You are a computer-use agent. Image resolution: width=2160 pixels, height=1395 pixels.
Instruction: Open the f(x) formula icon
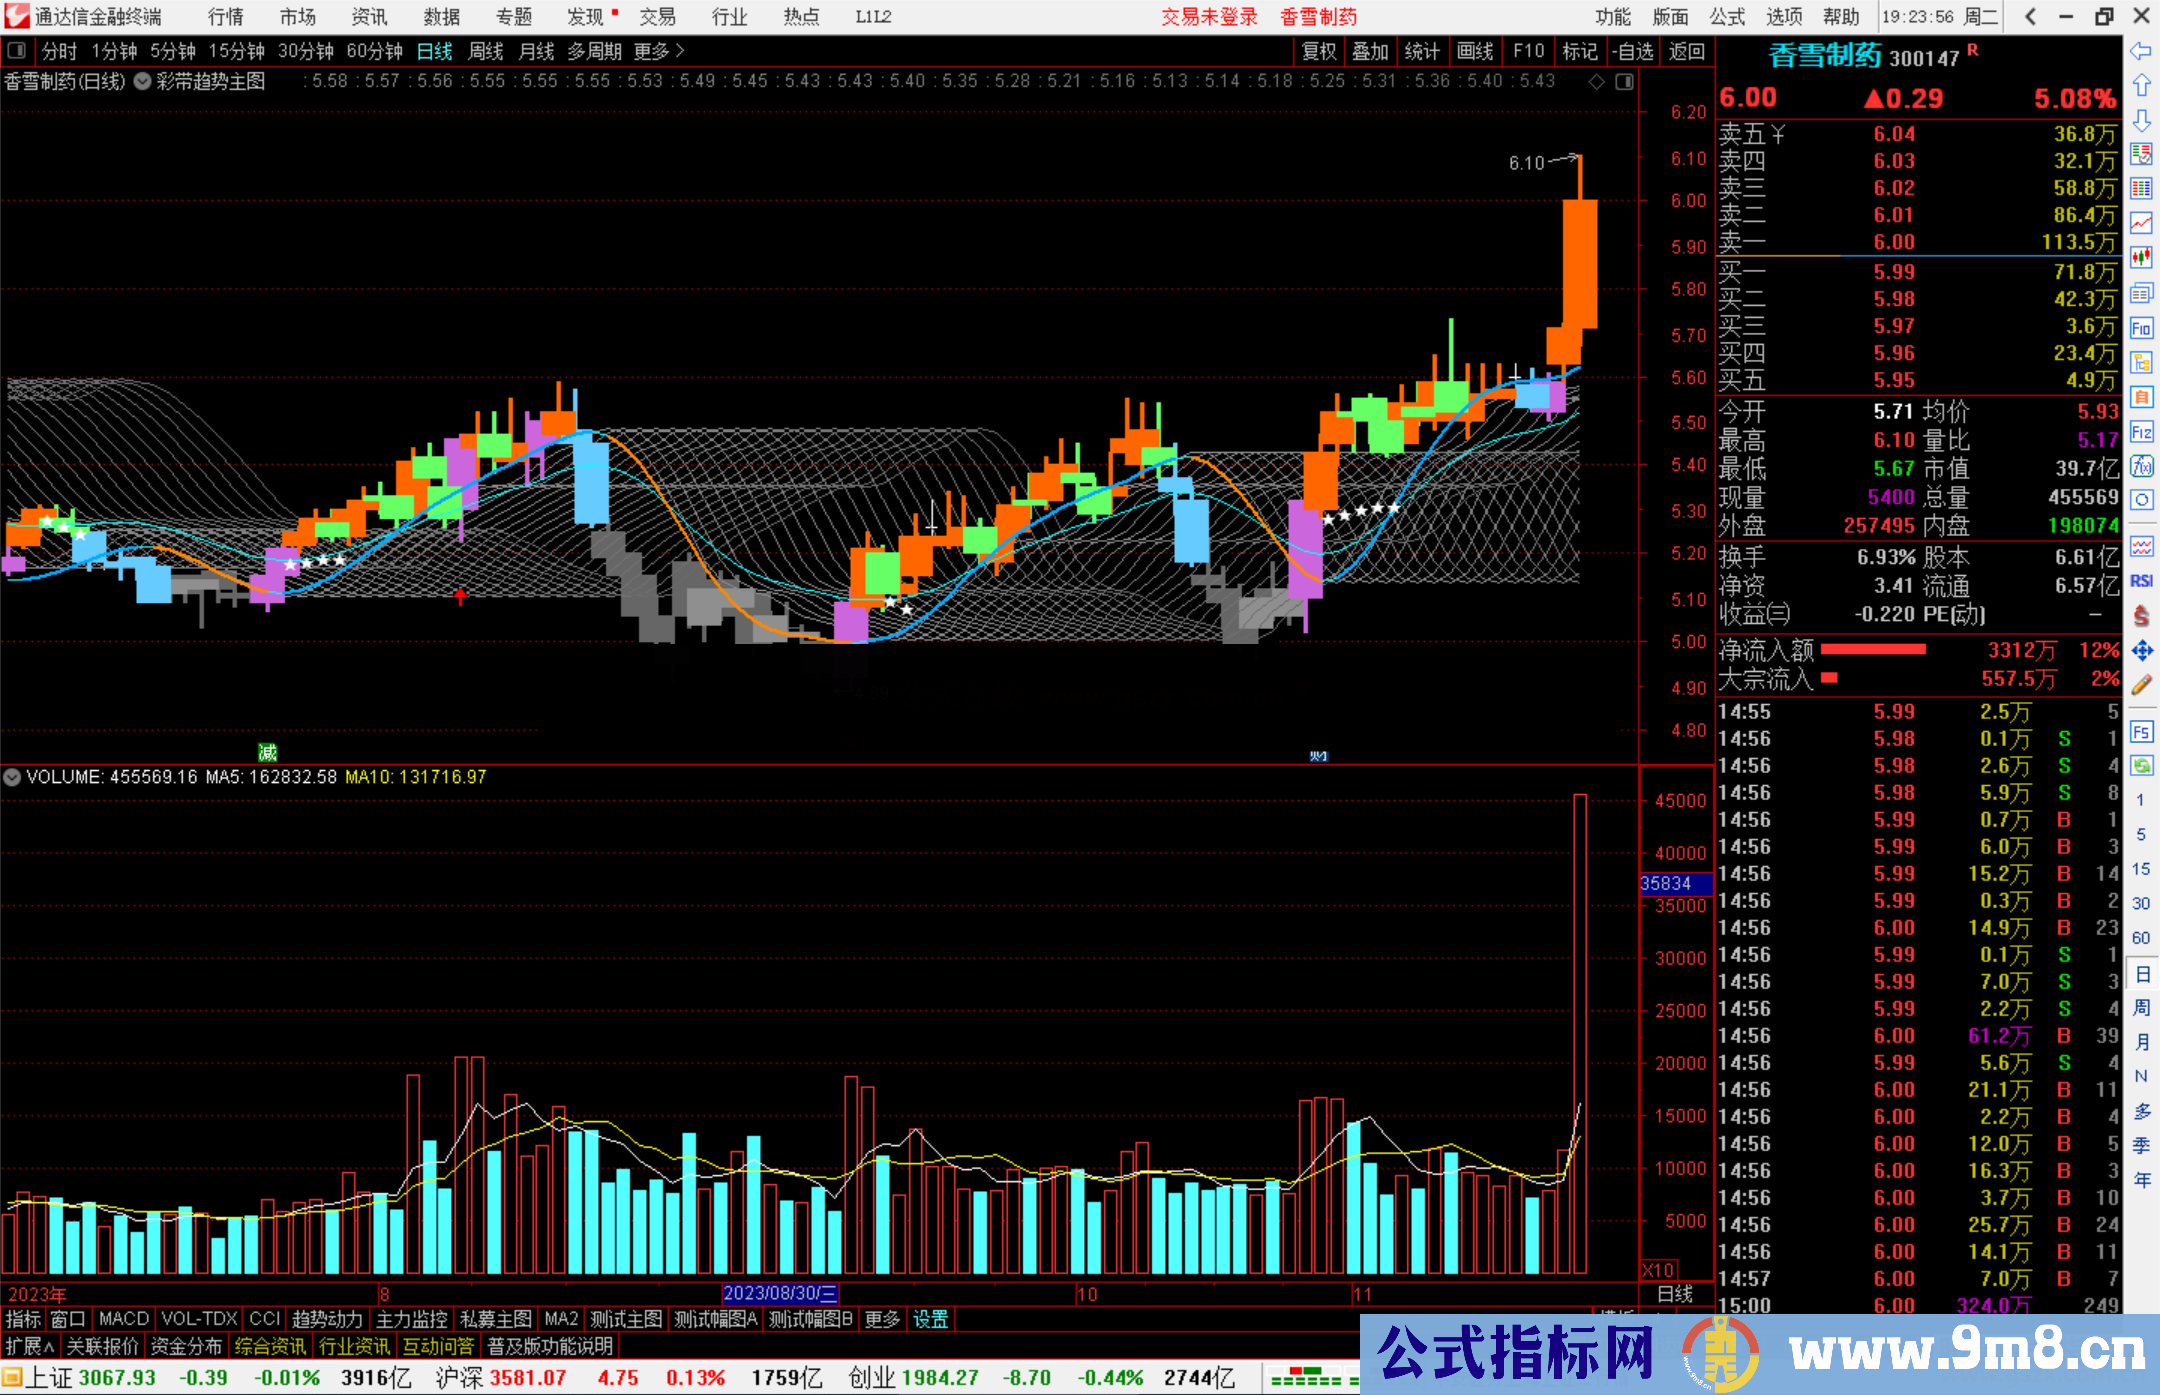click(x=2141, y=466)
